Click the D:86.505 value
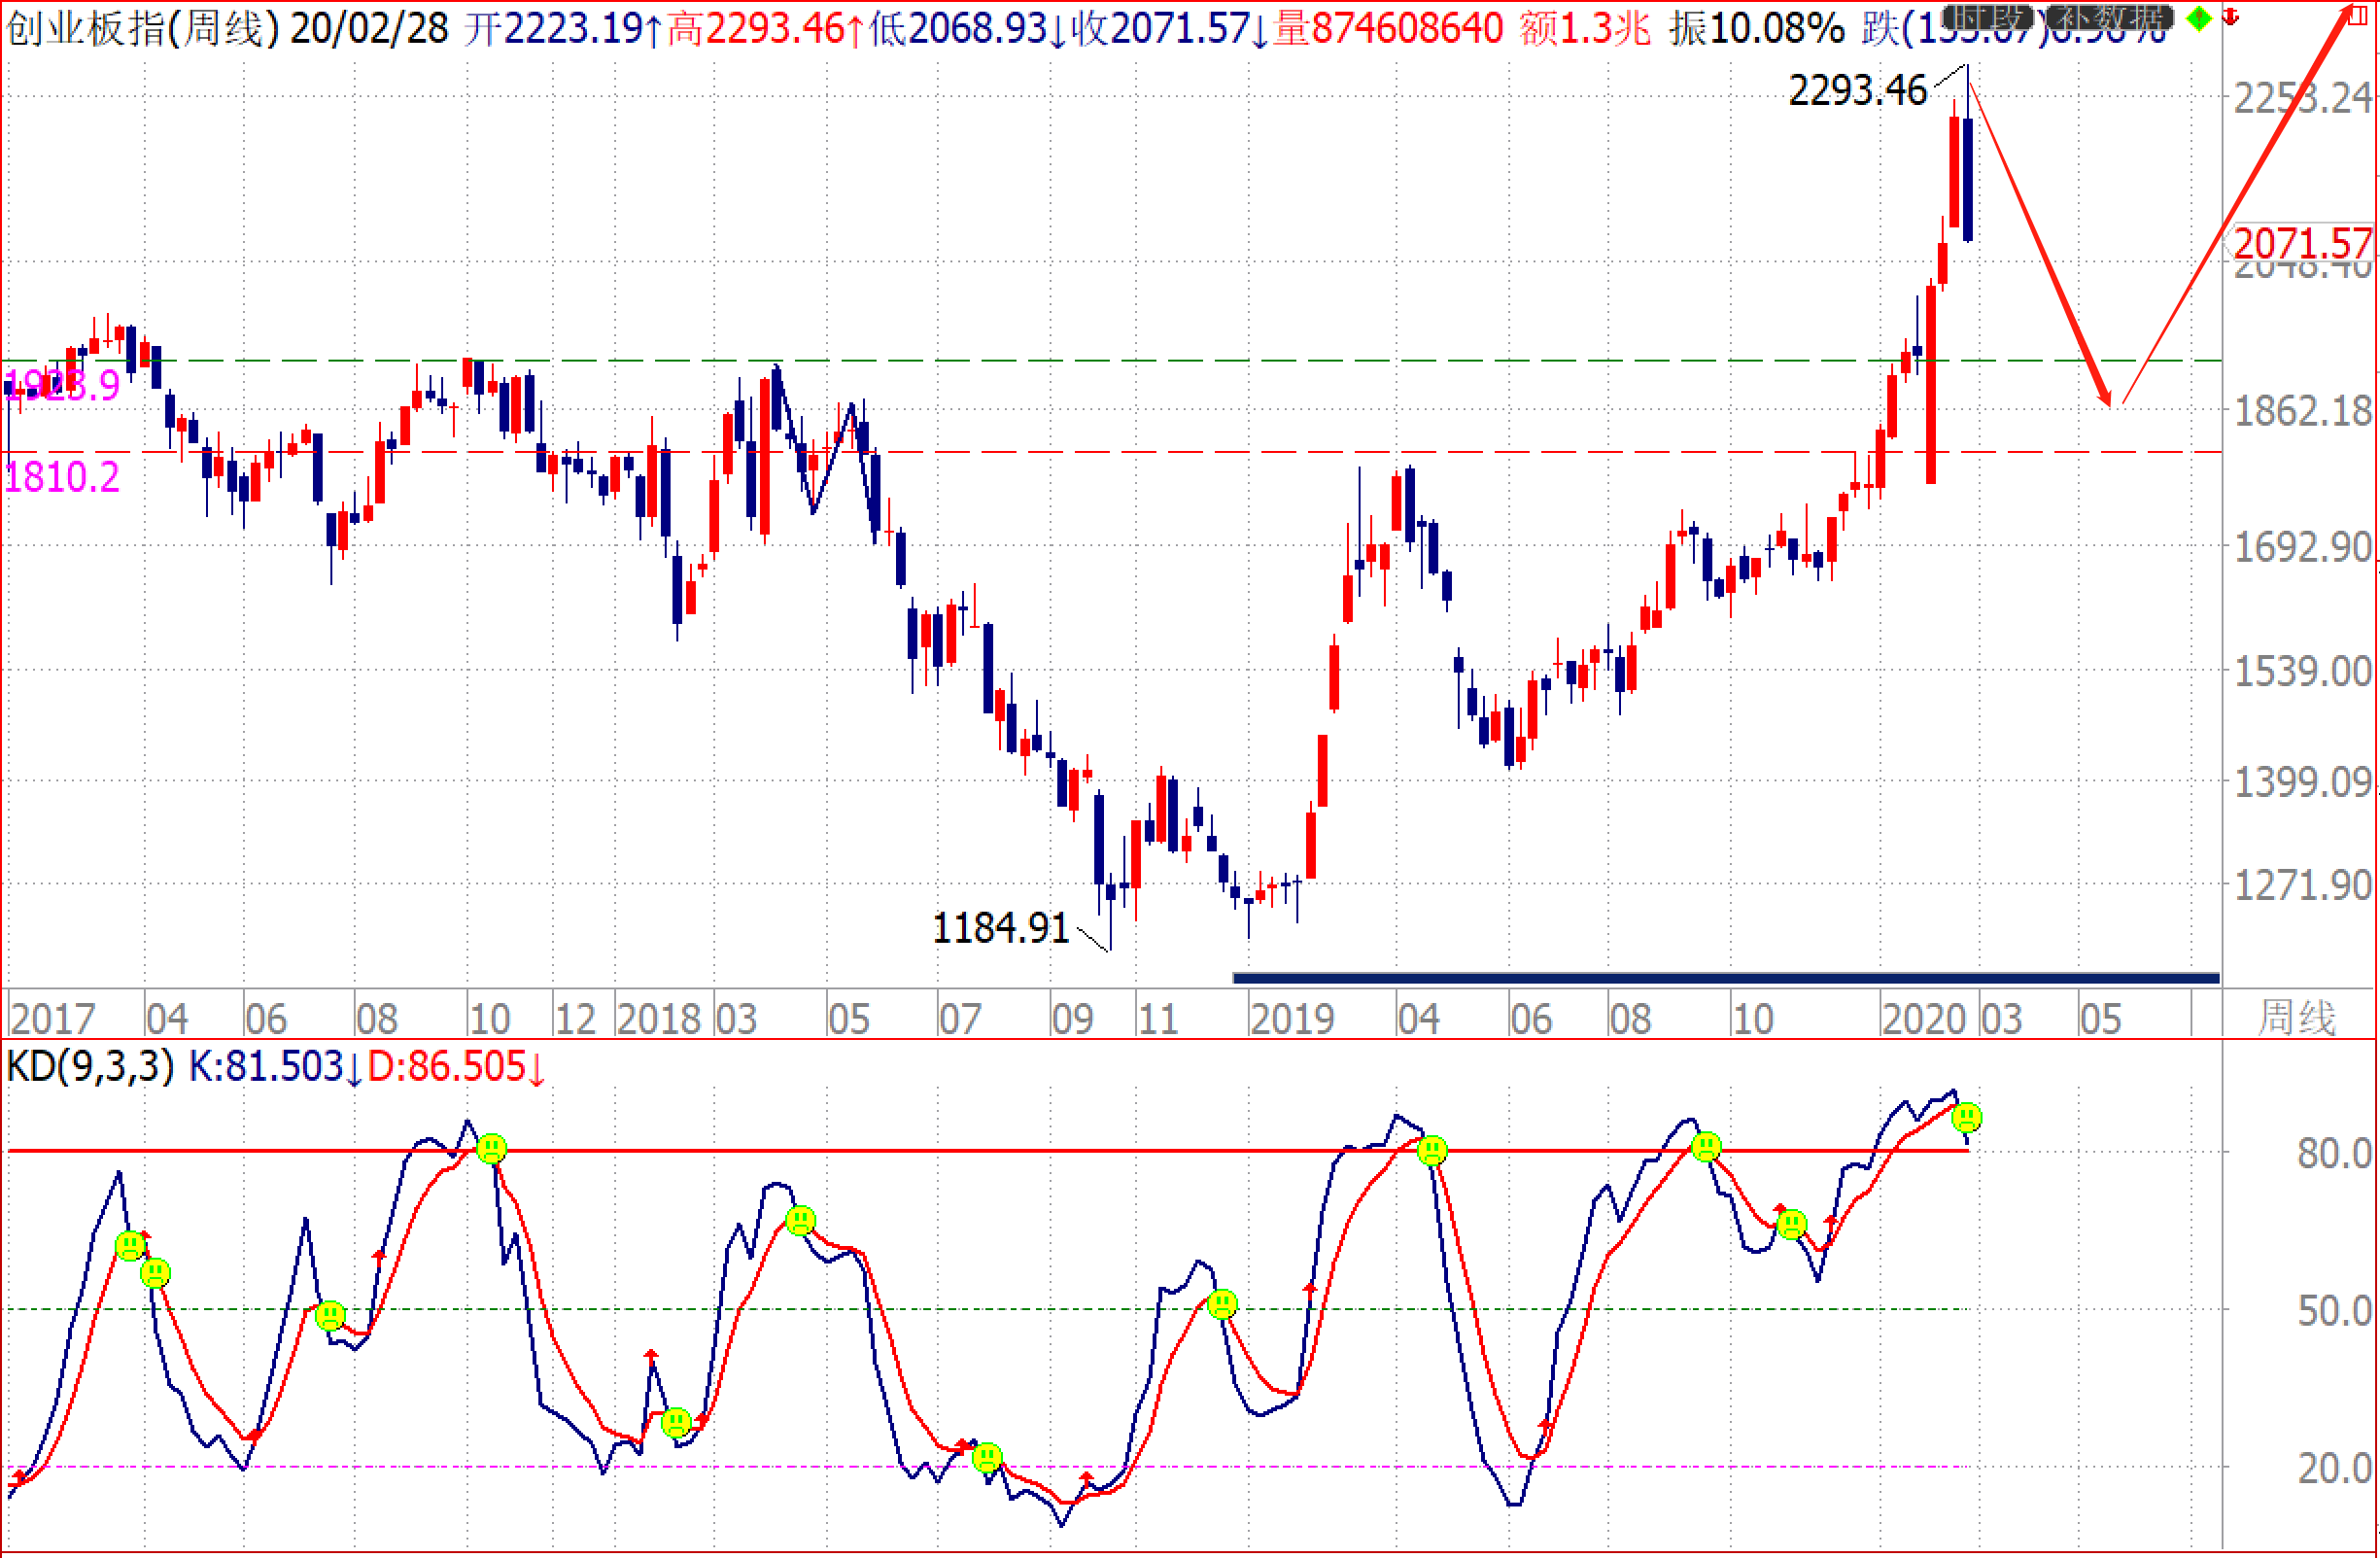The height and width of the screenshot is (1558, 2380). pyautogui.click(x=457, y=1067)
